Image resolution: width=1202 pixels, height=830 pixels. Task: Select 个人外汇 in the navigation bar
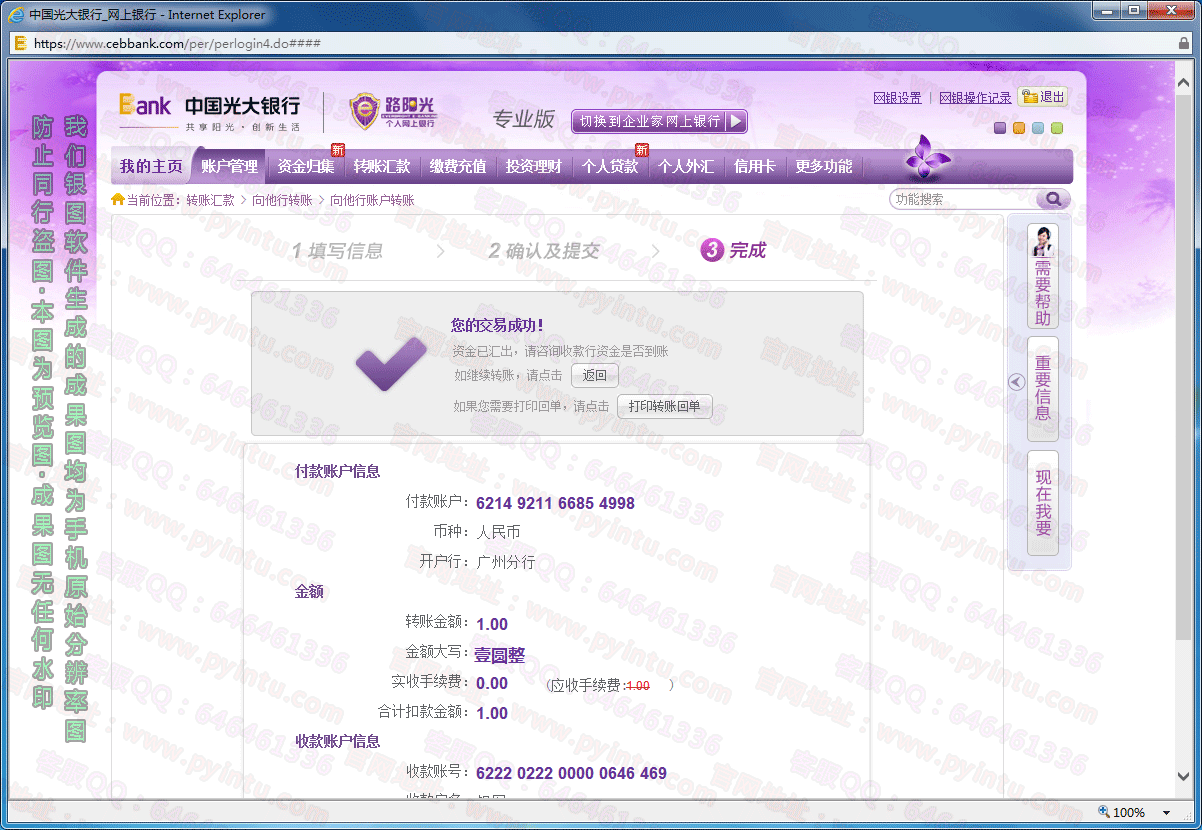pos(686,166)
